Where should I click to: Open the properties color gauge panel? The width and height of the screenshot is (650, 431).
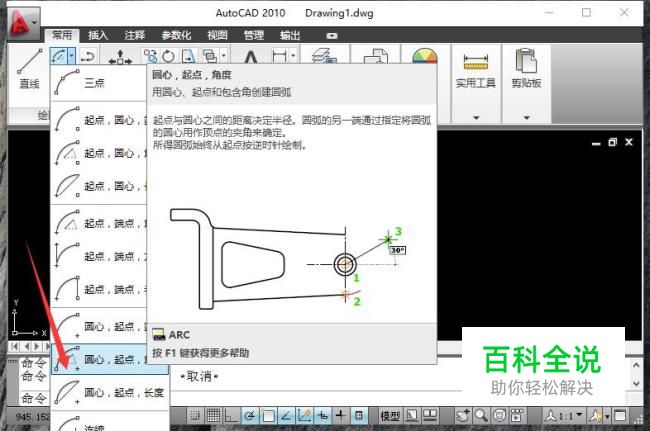[x=425, y=56]
